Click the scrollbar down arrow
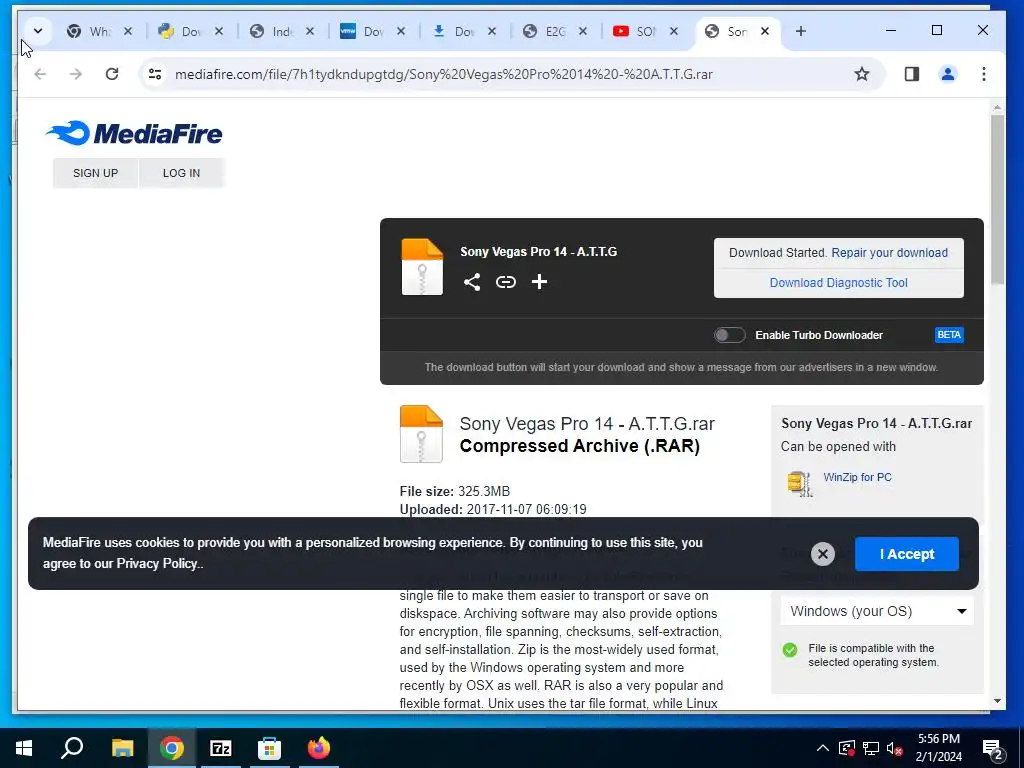This screenshot has height=768, width=1024. [997, 701]
